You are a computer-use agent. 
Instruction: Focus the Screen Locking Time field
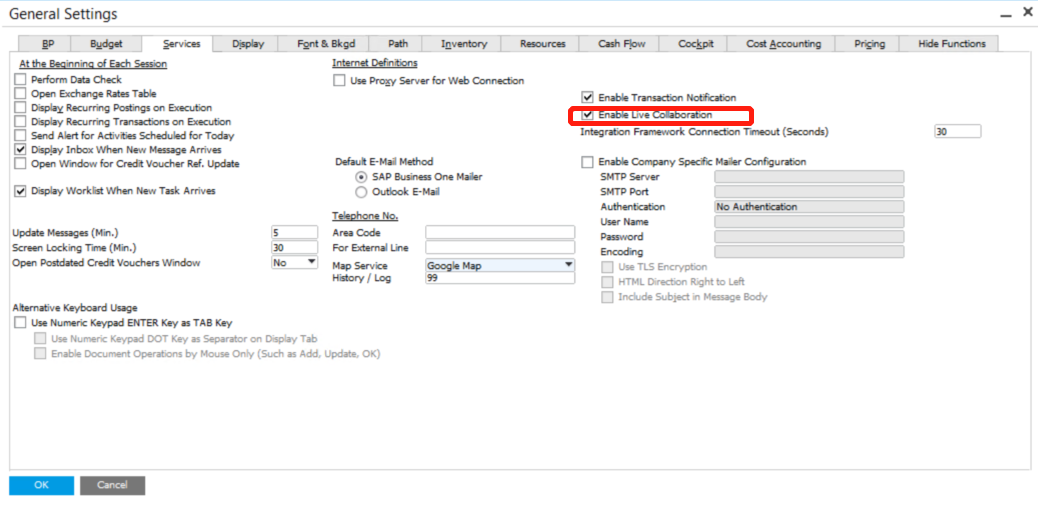294,248
